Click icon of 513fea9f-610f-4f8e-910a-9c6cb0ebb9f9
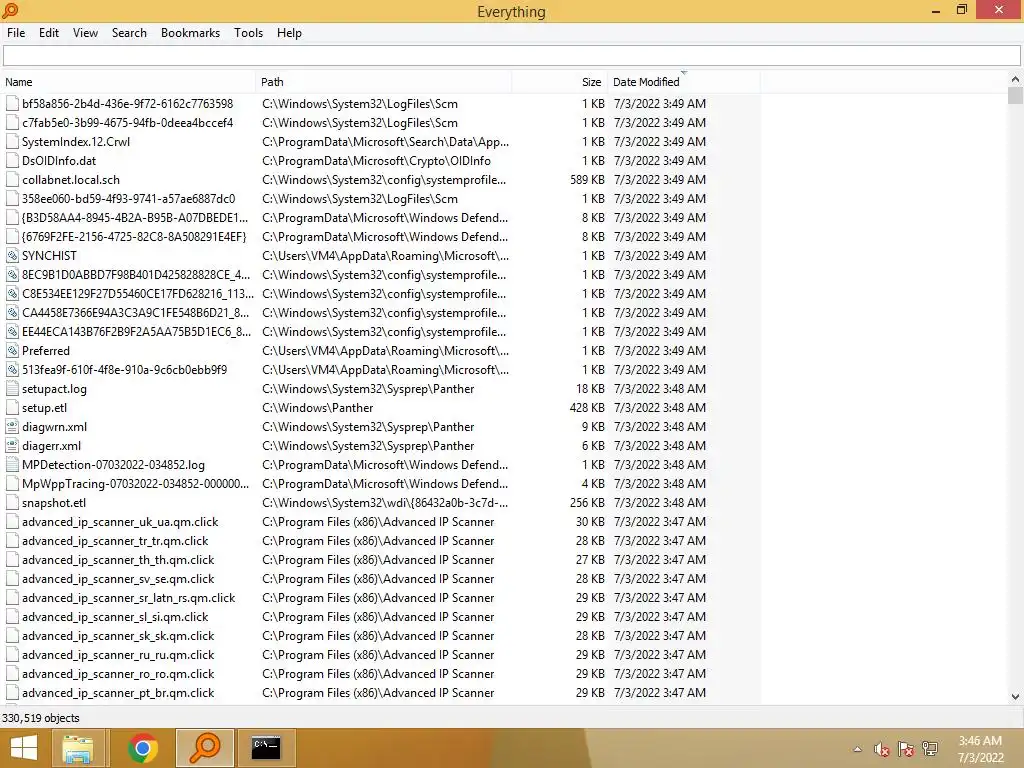This screenshot has width=1024, height=768. pyautogui.click(x=12, y=370)
